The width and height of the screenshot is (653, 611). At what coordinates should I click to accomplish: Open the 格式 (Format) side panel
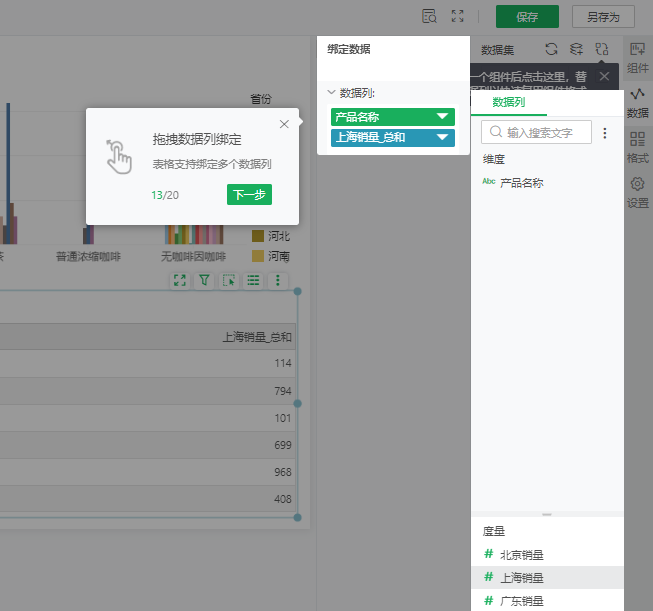(637, 148)
